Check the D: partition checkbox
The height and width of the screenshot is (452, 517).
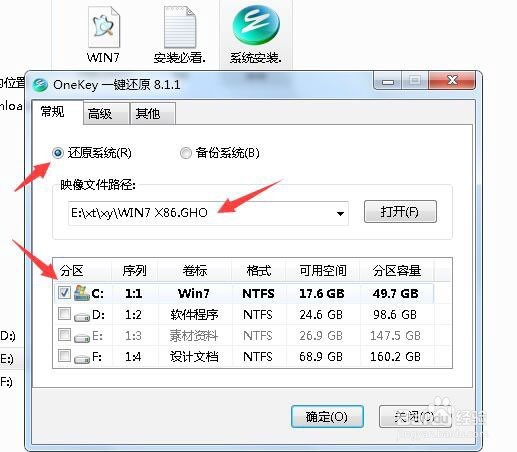click(x=64, y=314)
